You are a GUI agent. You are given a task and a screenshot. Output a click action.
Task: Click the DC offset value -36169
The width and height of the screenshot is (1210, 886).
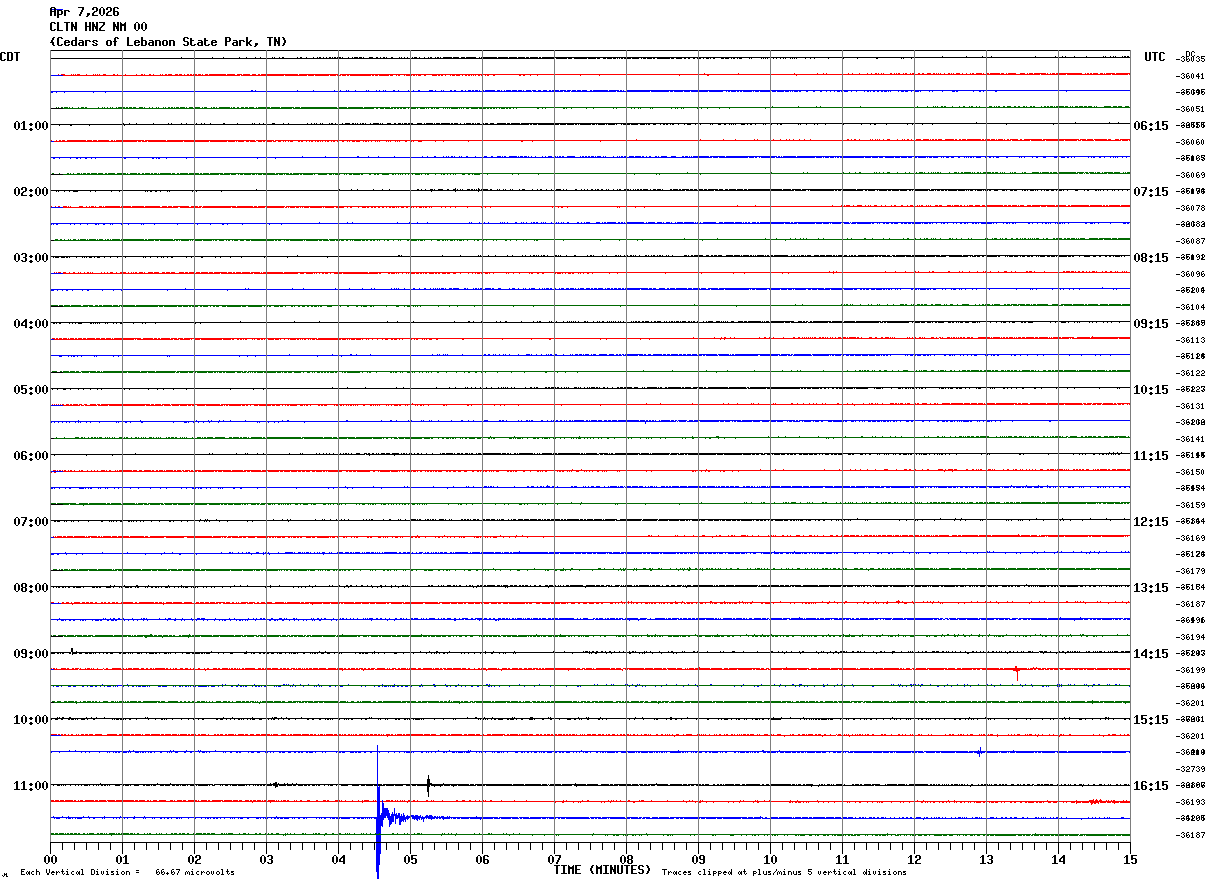[1191, 538]
